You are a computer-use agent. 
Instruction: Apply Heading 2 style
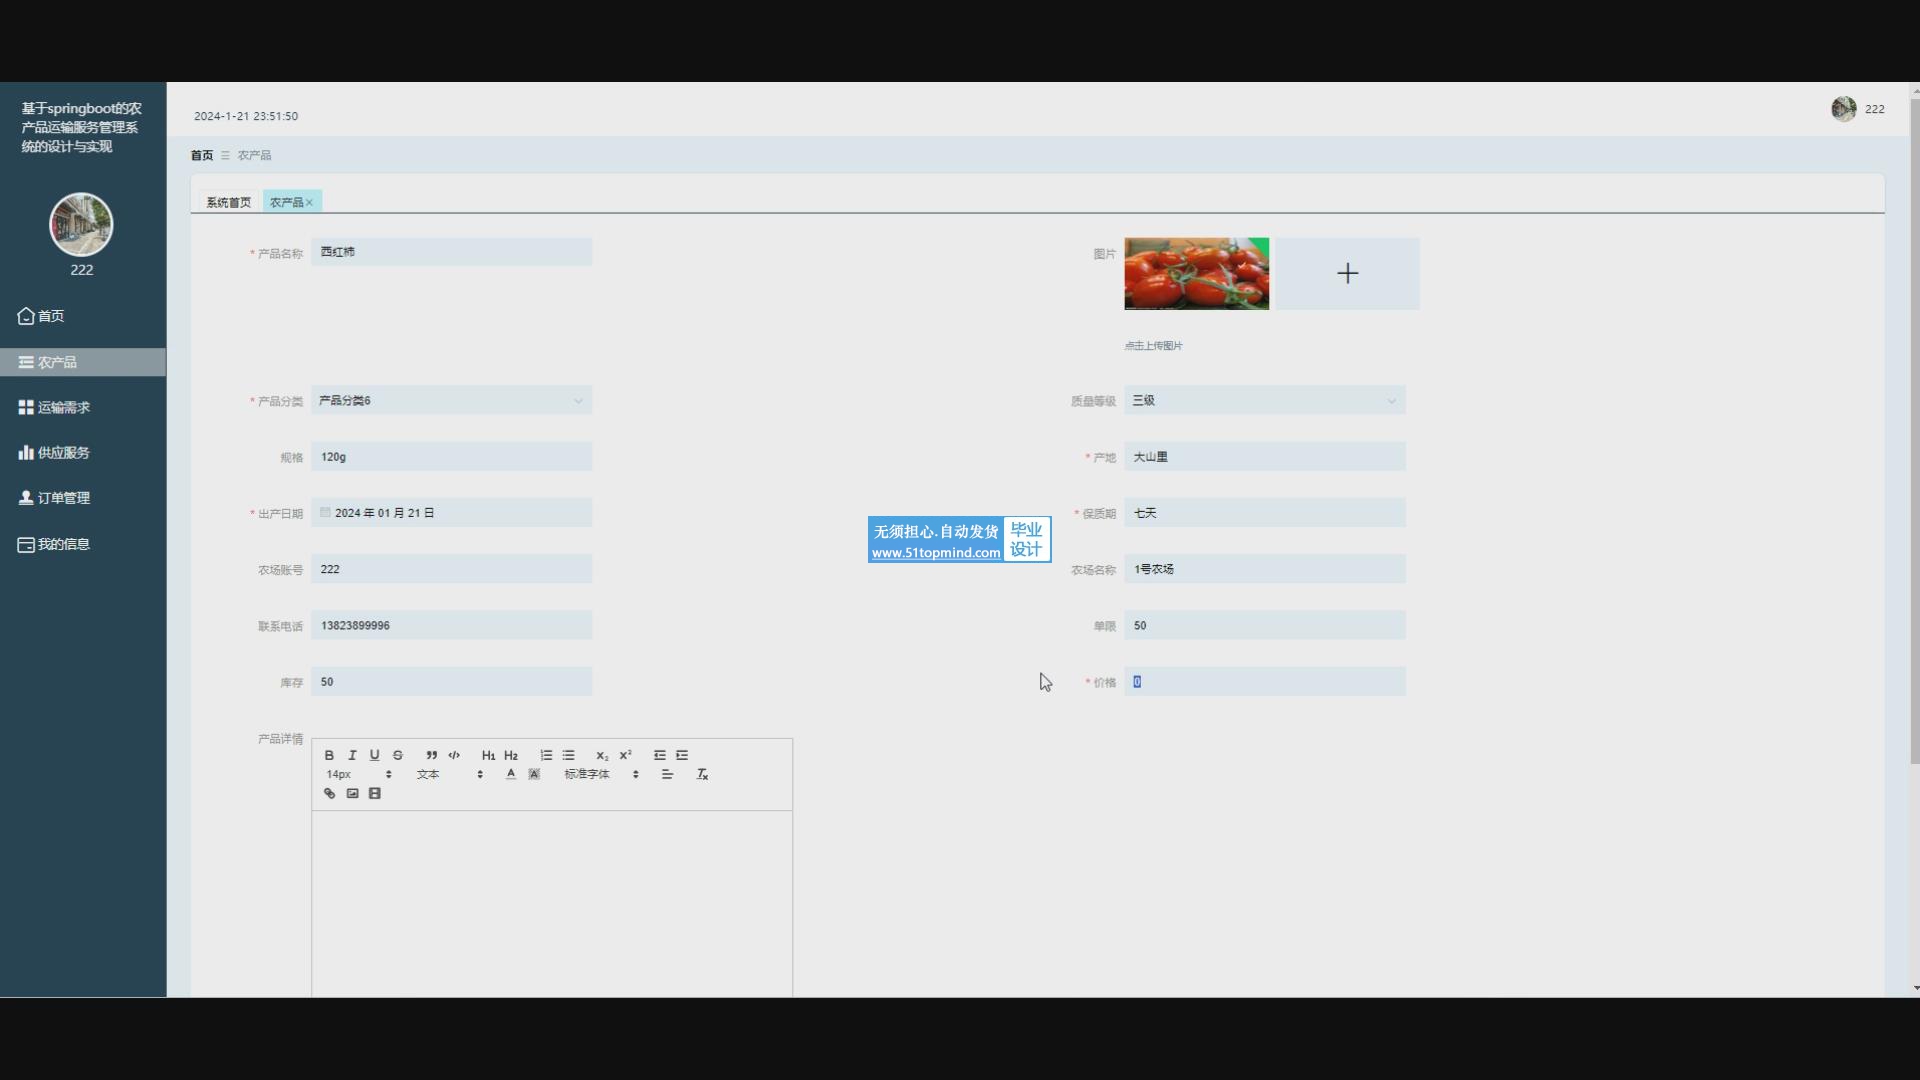[511, 755]
